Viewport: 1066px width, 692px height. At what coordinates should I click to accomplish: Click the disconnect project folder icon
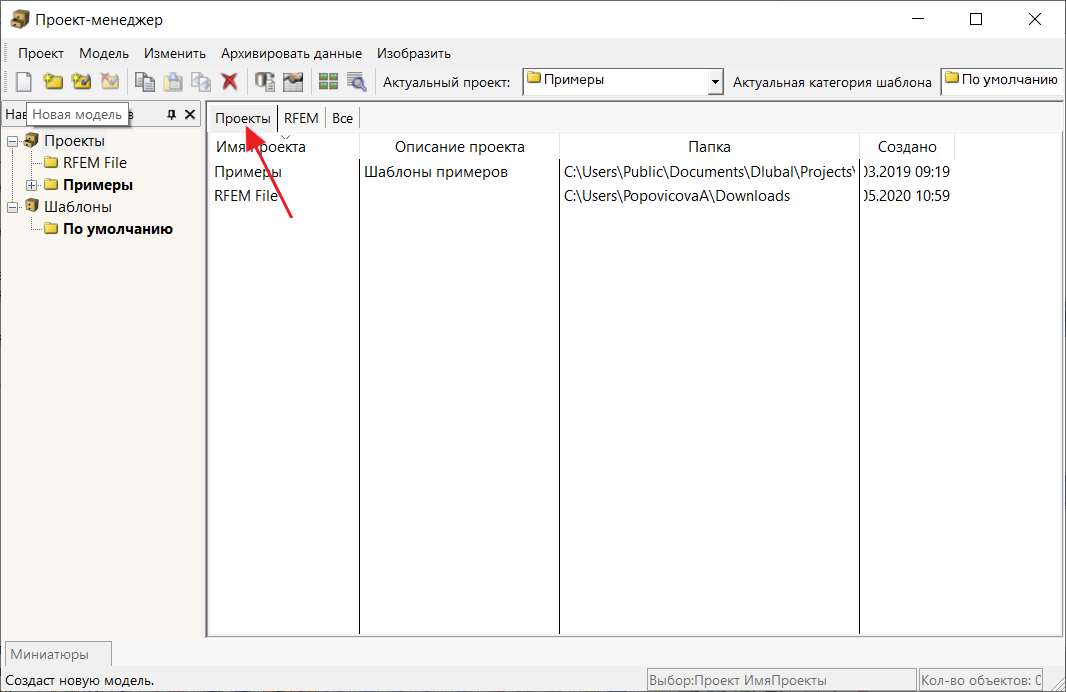coord(109,82)
